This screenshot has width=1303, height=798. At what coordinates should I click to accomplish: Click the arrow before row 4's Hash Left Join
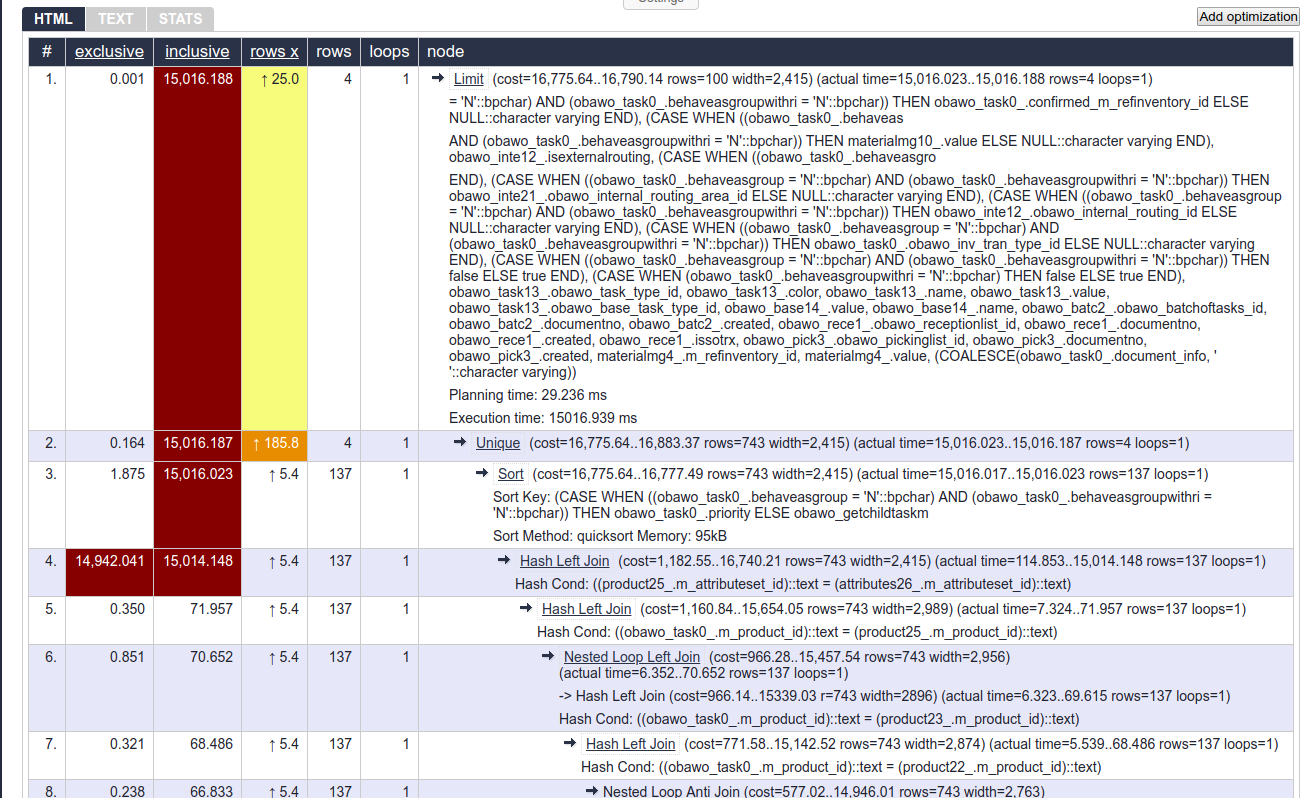tap(504, 561)
